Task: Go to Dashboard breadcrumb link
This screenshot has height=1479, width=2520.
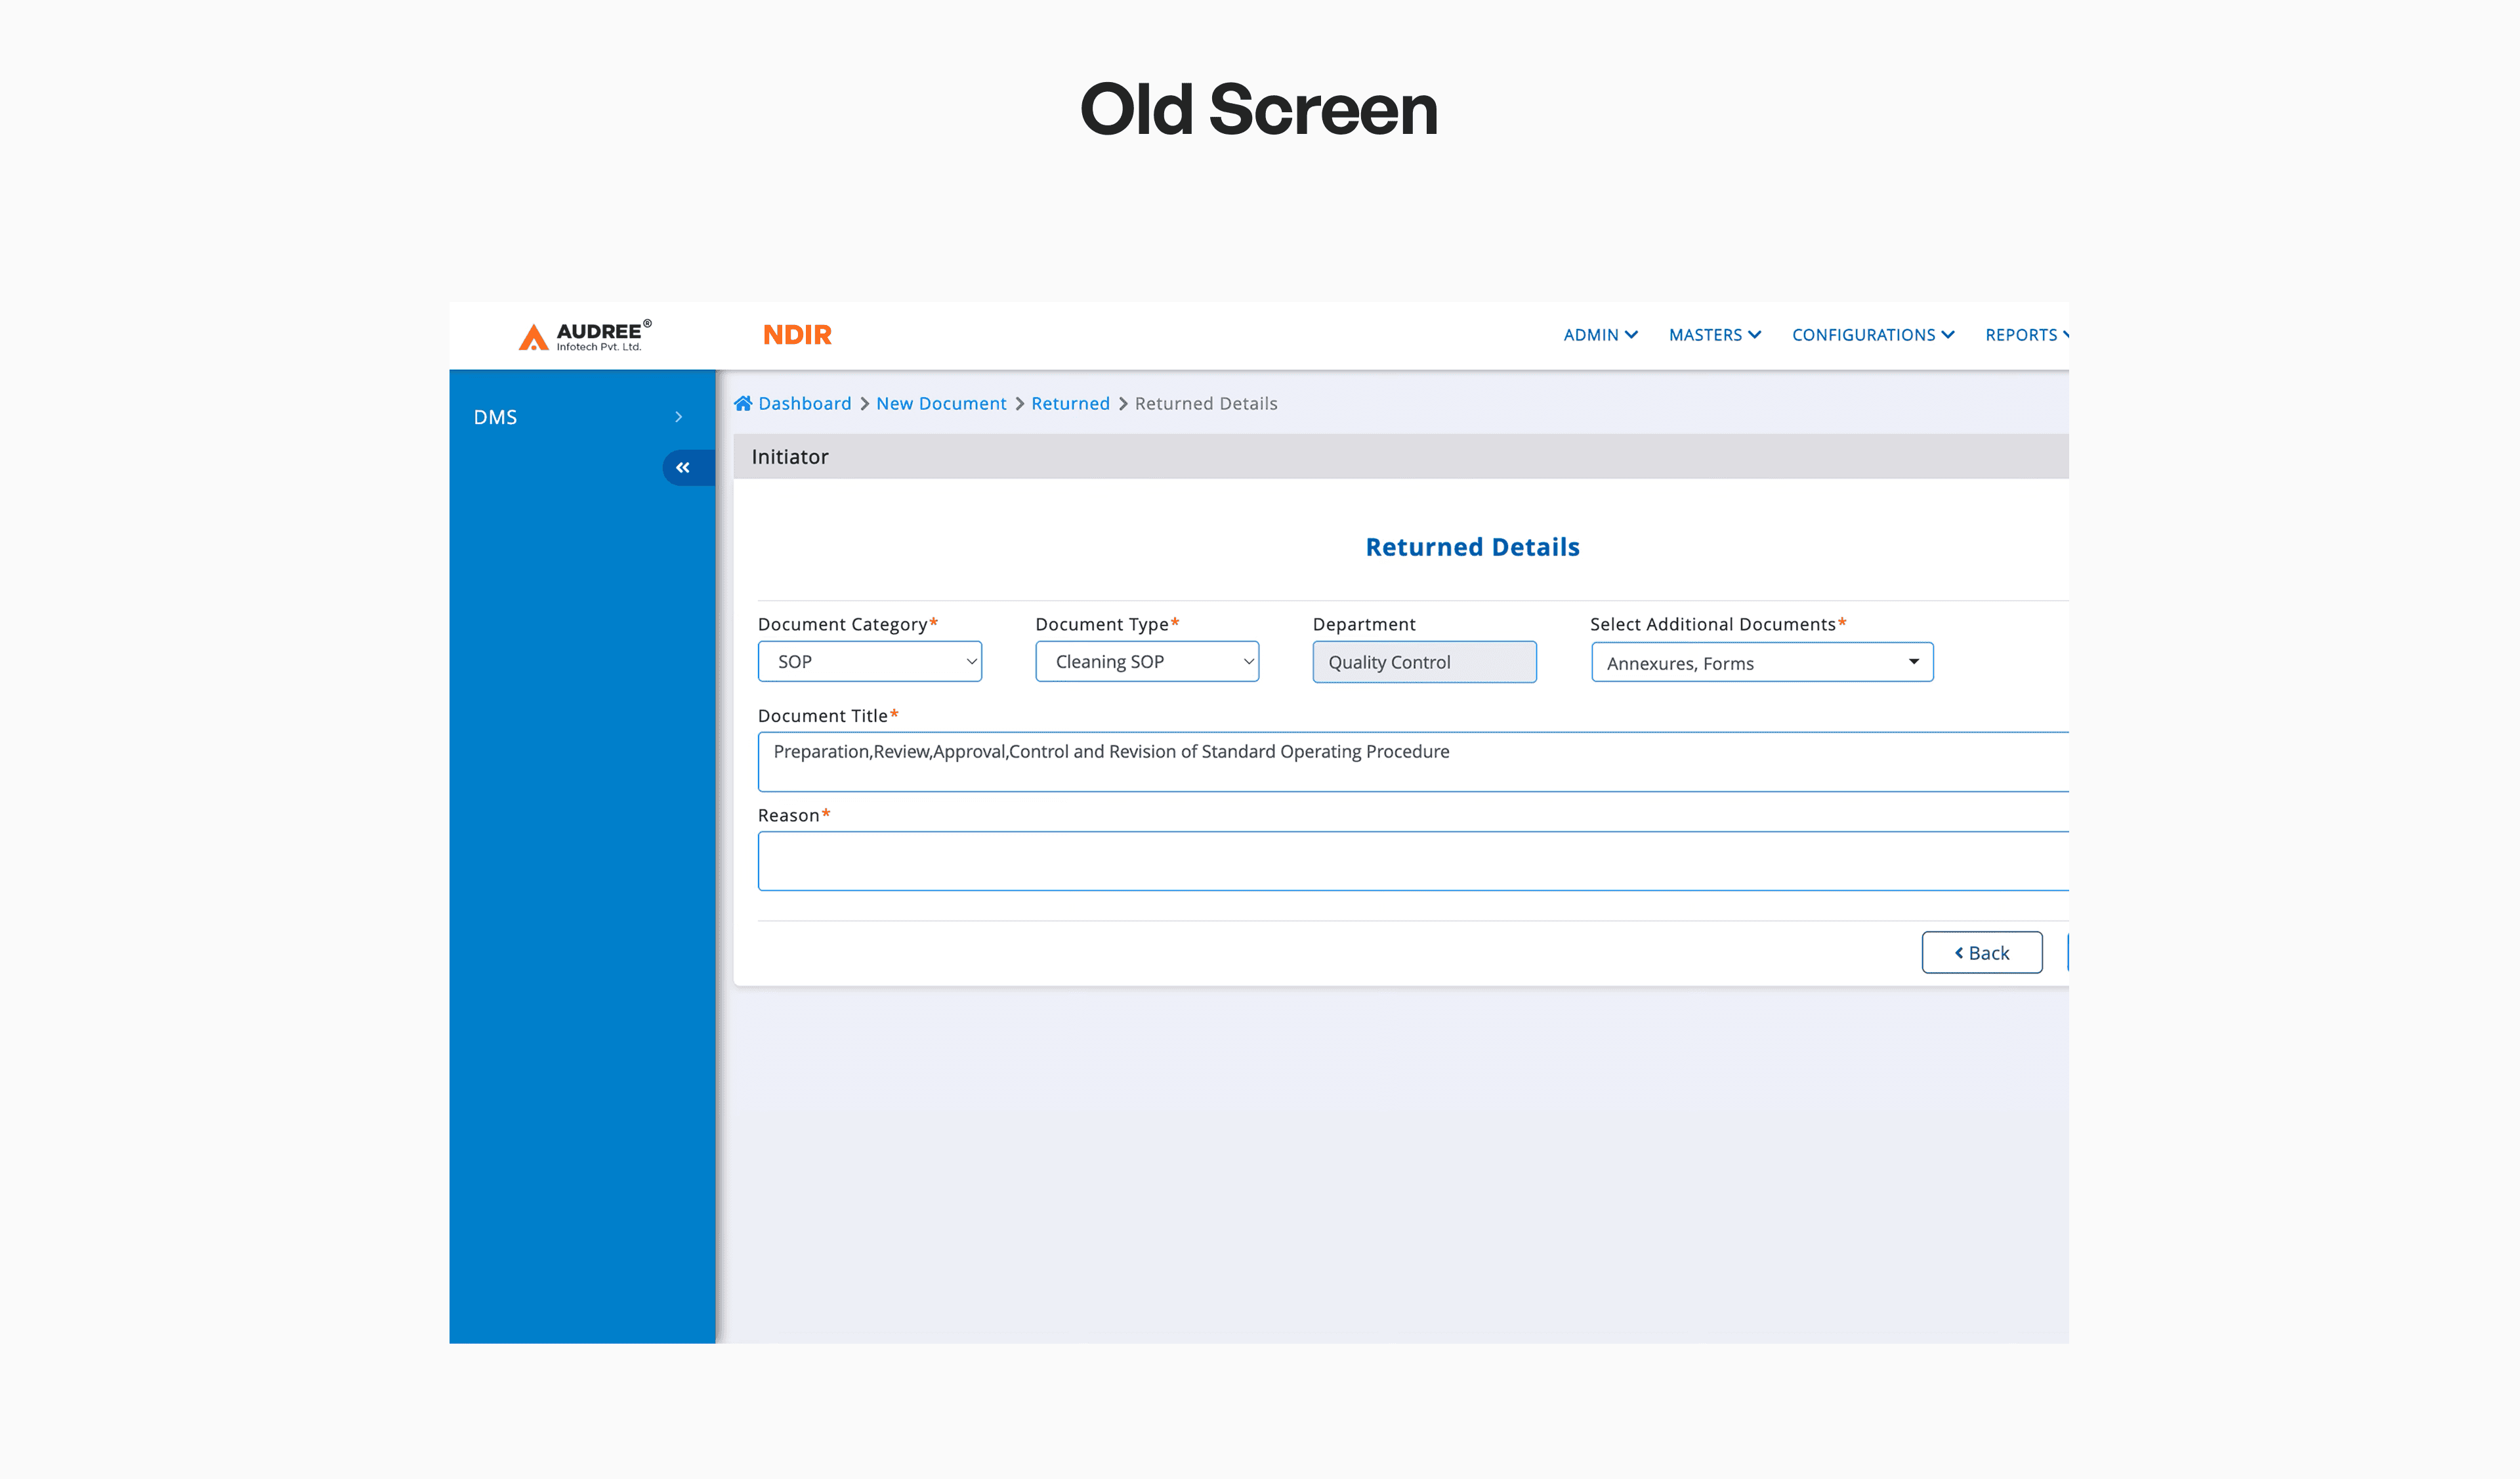Action: (804, 403)
